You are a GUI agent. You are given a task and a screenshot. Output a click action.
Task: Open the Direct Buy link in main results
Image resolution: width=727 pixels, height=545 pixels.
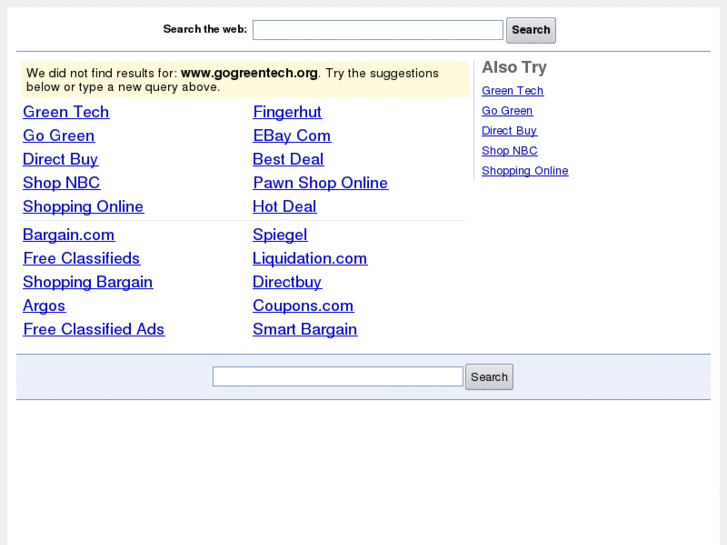pos(61,159)
